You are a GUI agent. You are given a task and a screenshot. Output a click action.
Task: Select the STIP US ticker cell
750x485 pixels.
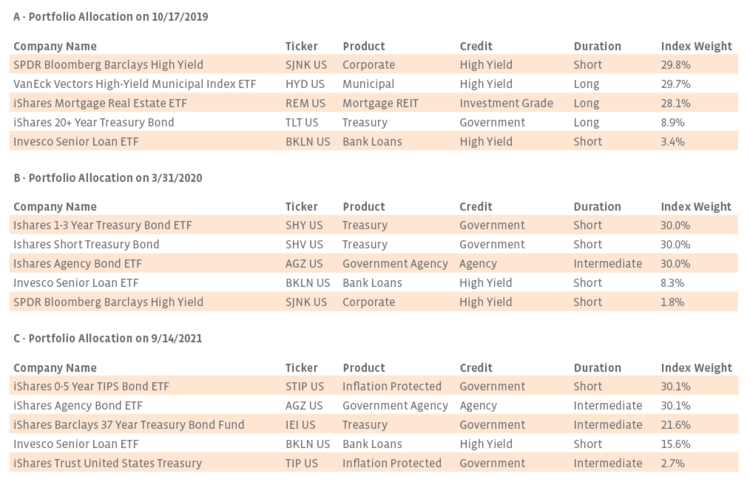pyautogui.click(x=305, y=387)
